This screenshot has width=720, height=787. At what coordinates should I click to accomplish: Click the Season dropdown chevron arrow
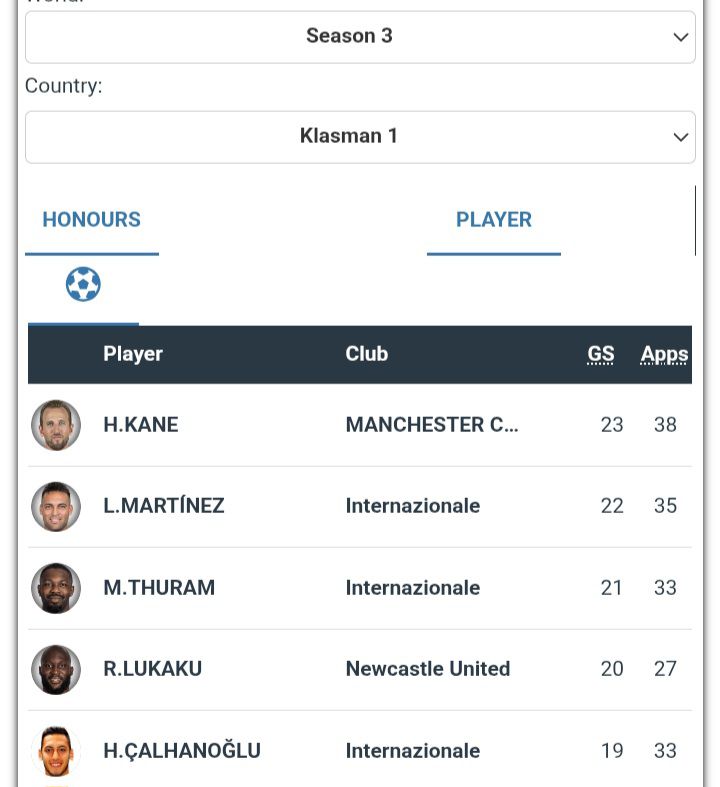681,37
